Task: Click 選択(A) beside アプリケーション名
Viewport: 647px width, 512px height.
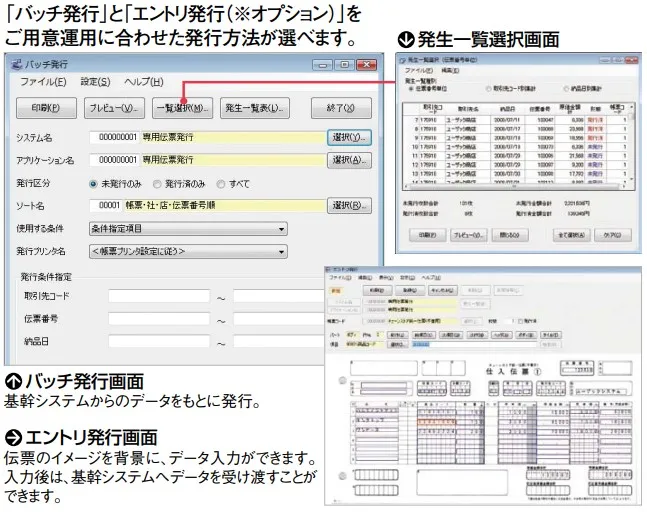Action: [349, 160]
